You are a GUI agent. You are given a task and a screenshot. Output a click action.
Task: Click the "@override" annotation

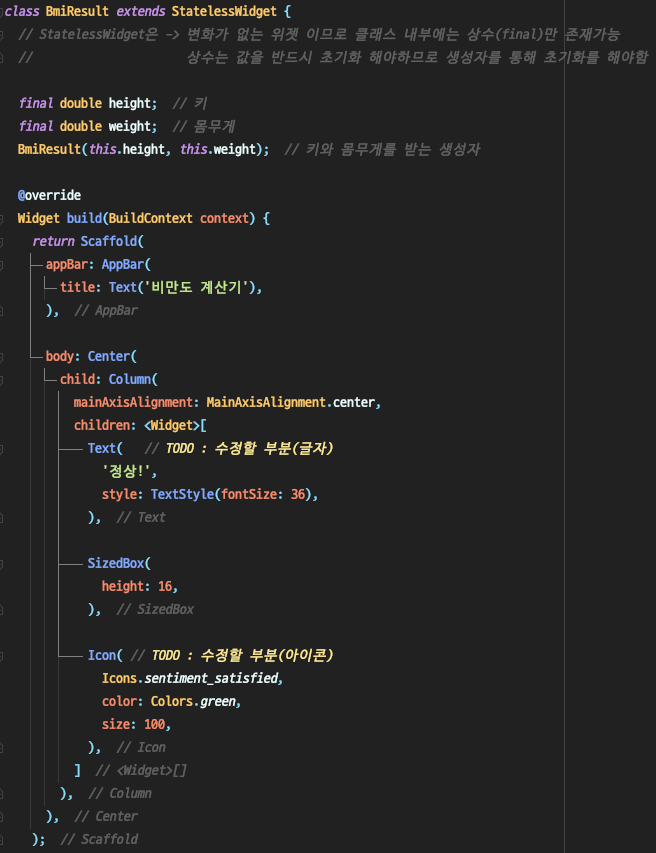click(49, 195)
